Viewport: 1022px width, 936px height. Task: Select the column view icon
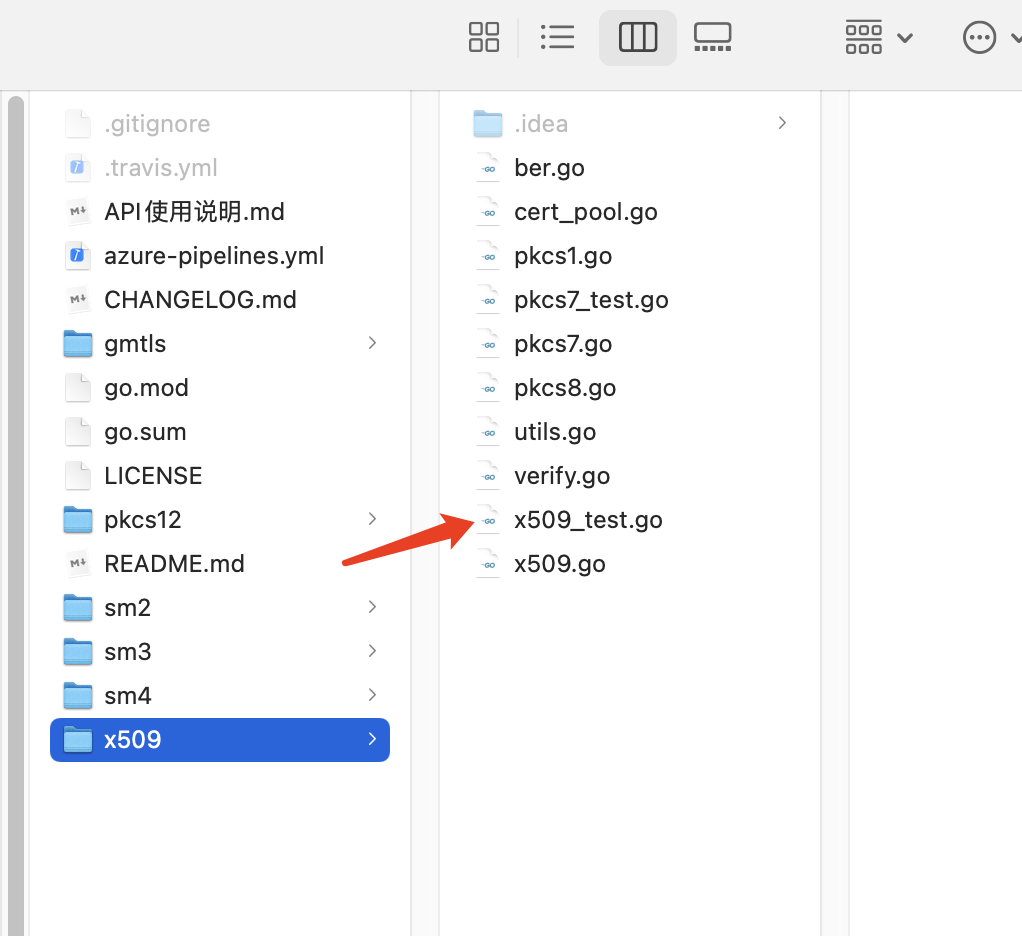[x=637, y=37]
